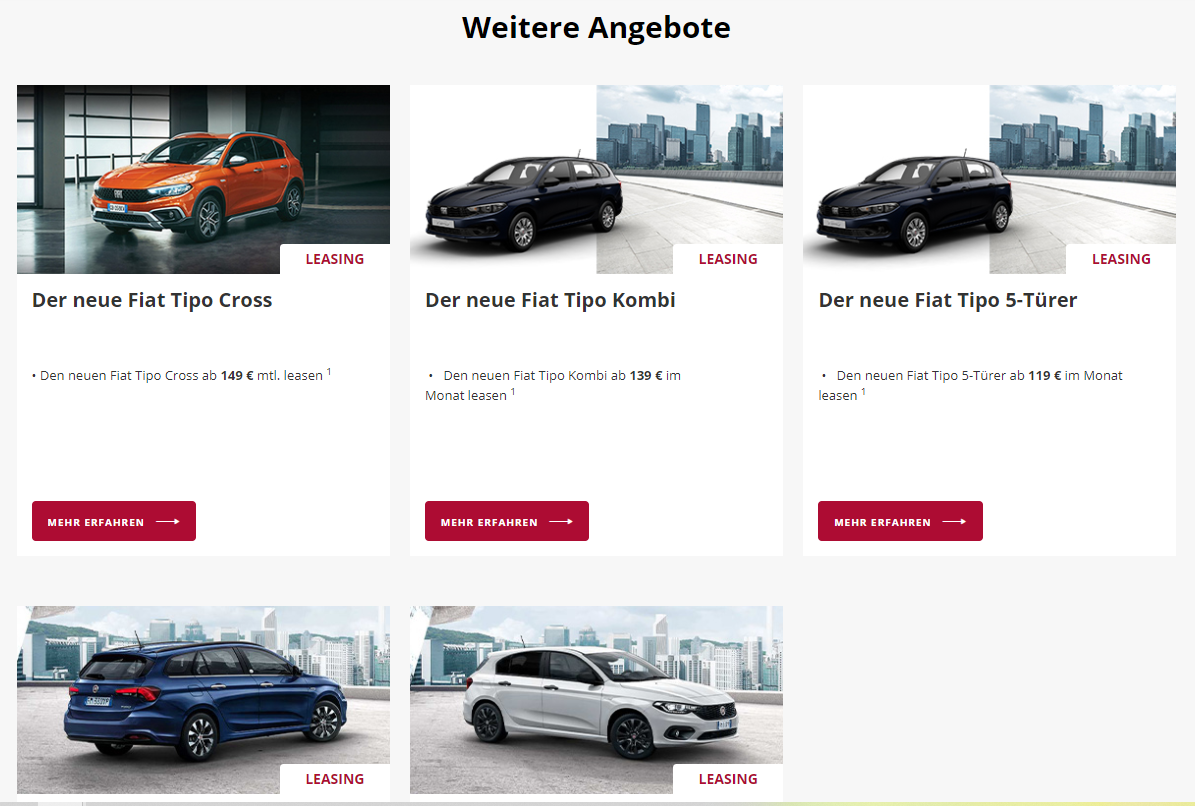Viewport: 1195px width, 806px height.
Task: Open the dark blue Tipo Kombi image
Action: [596, 179]
